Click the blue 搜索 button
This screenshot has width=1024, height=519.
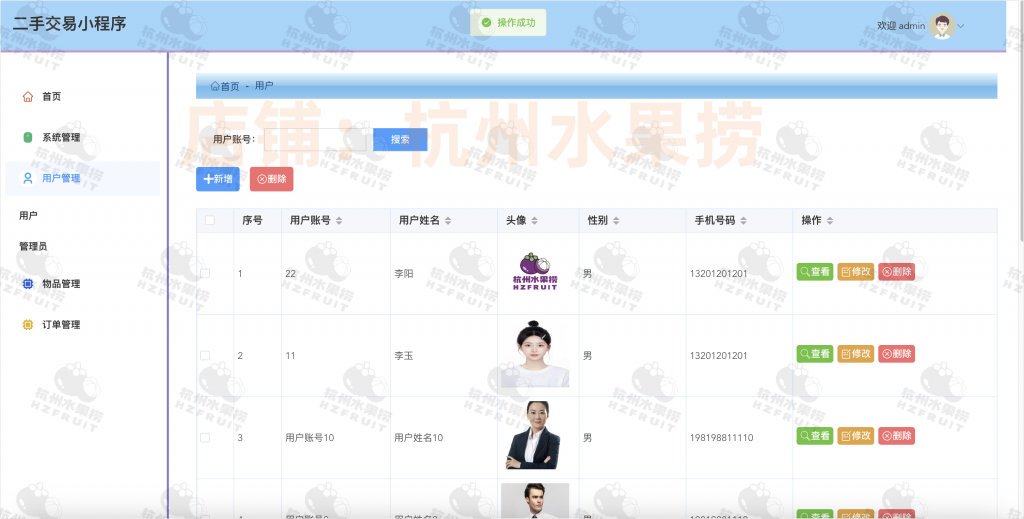pyautogui.click(x=400, y=139)
